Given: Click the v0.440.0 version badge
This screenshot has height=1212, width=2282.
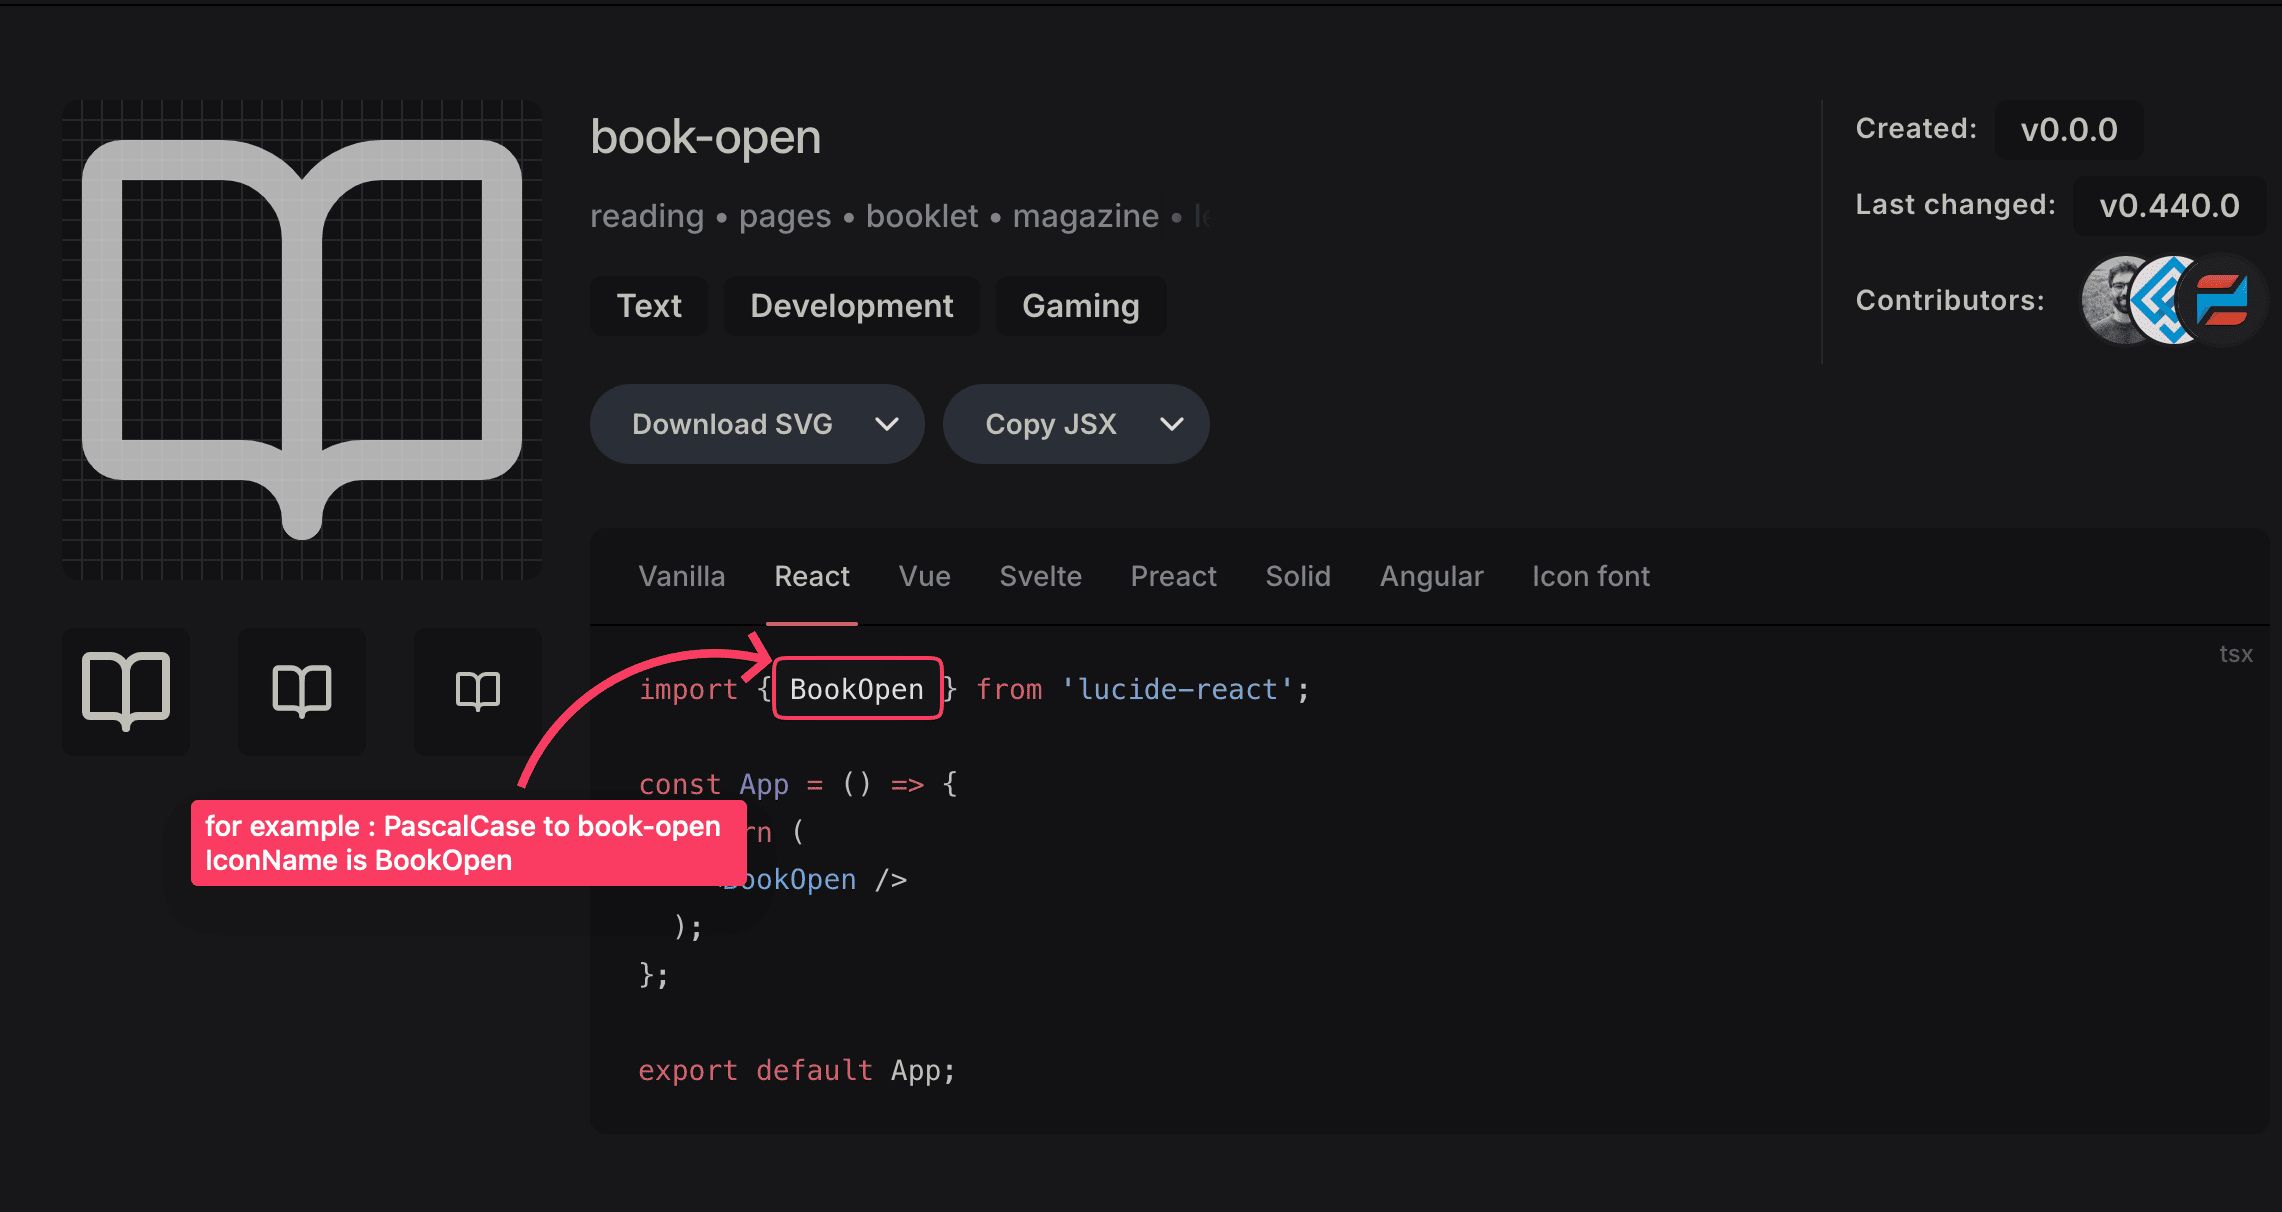Looking at the screenshot, I should [x=2169, y=206].
